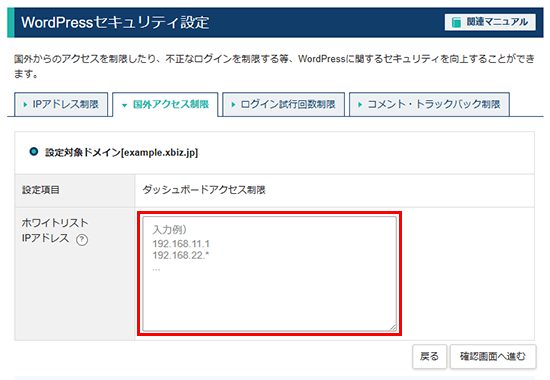
Task: Click the WordPressセキュリティ設定 page title
Action: click(x=115, y=22)
